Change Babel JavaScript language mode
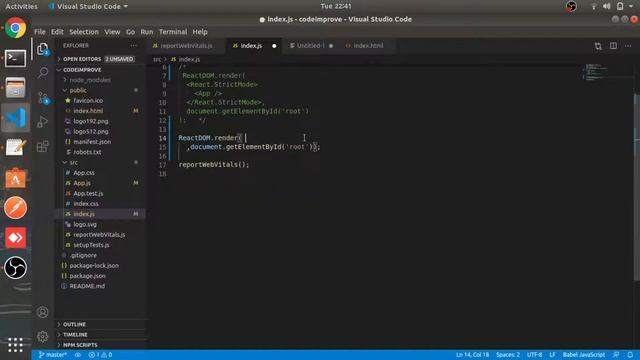The height and width of the screenshot is (360, 640). point(584,355)
